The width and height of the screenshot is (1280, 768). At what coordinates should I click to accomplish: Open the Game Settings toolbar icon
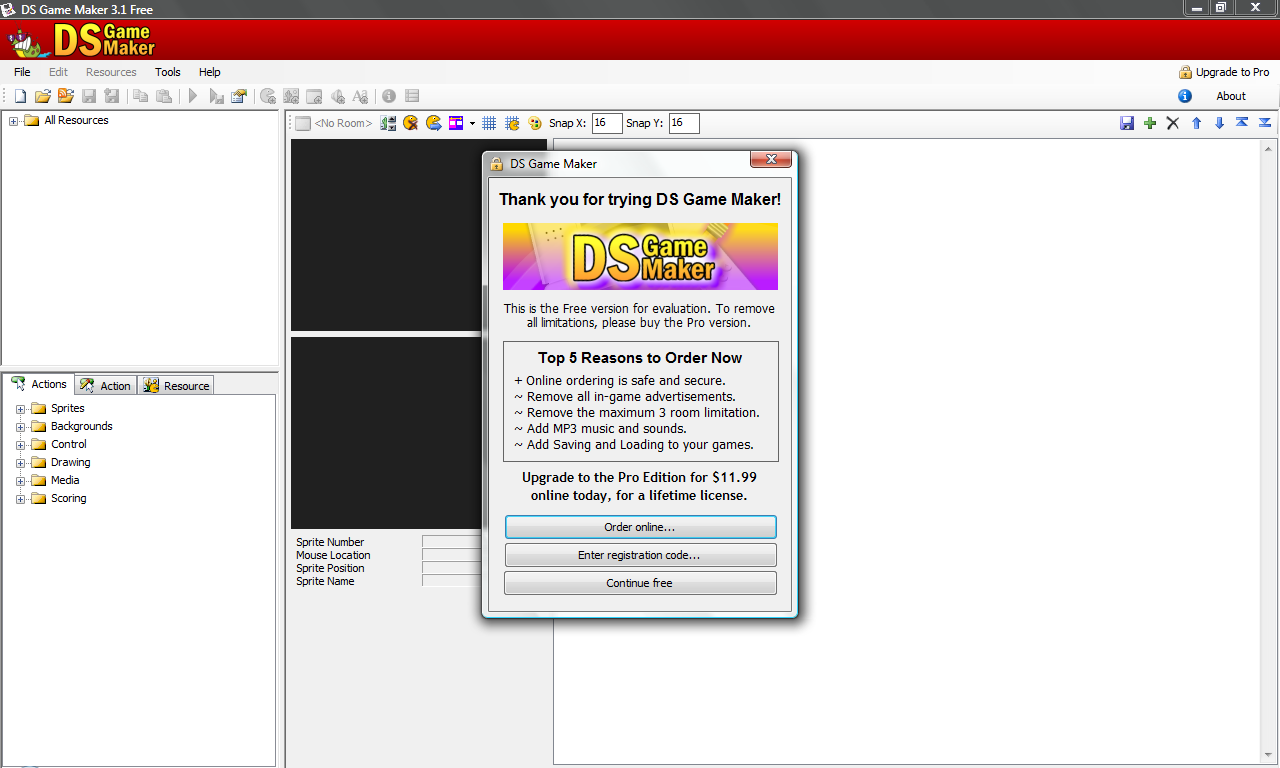click(239, 96)
